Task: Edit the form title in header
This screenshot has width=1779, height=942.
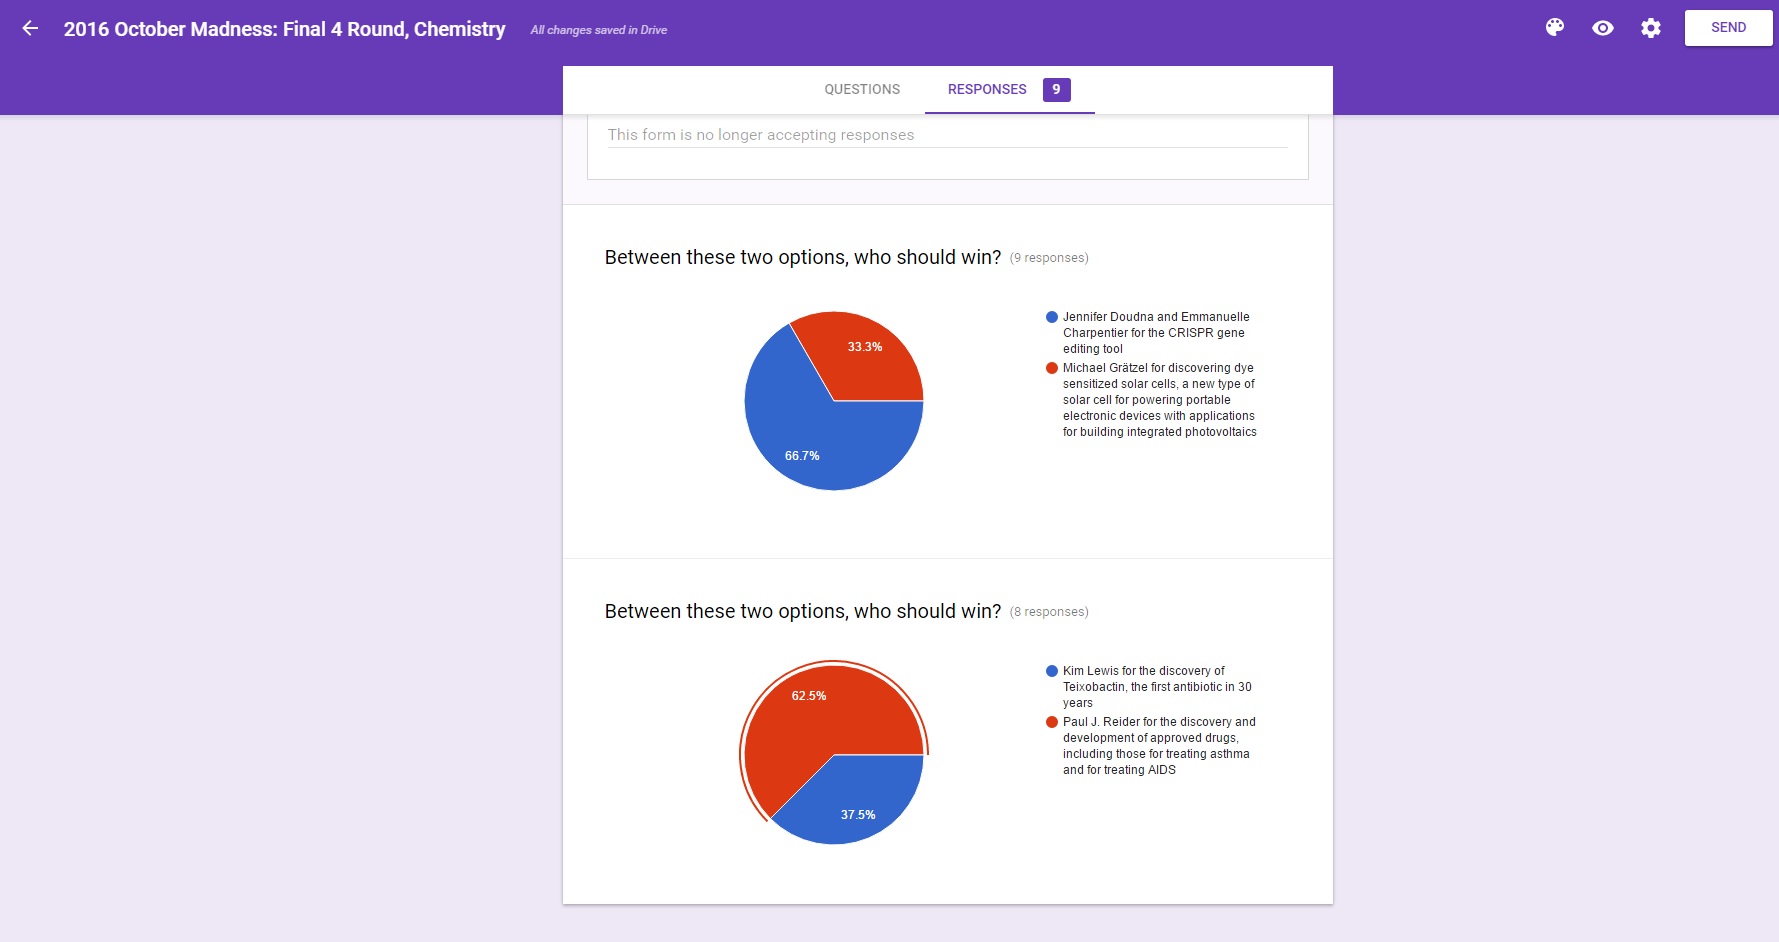Action: [x=284, y=29]
